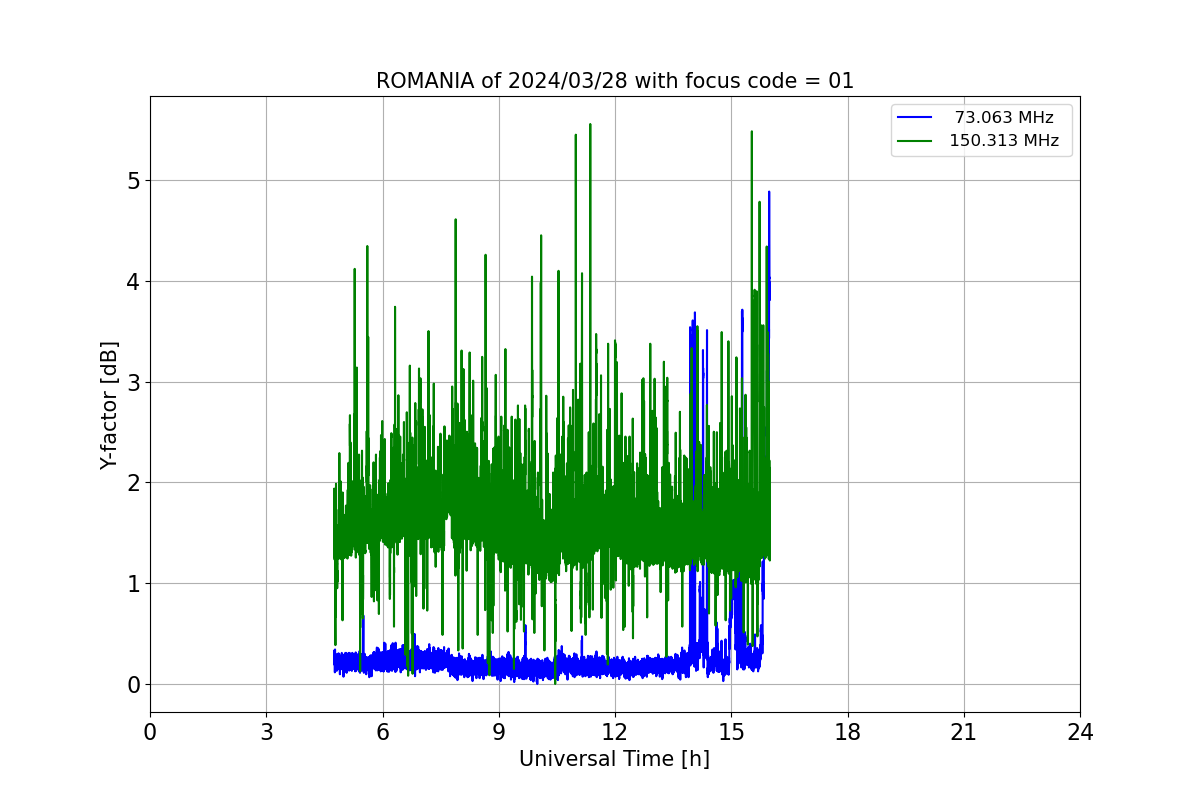
Task: Select the '73.063 MHz' legend label
Action: 1004,118
